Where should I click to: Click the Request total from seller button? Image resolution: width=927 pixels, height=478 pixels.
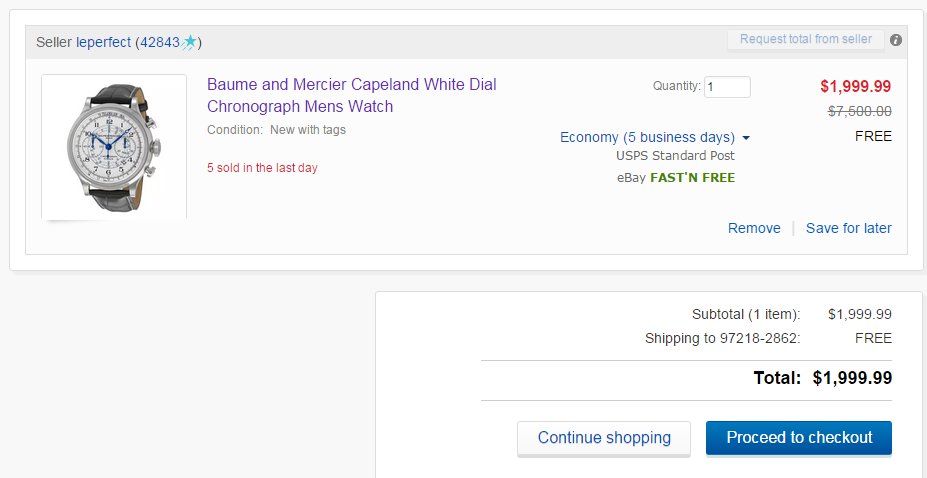point(806,40)
